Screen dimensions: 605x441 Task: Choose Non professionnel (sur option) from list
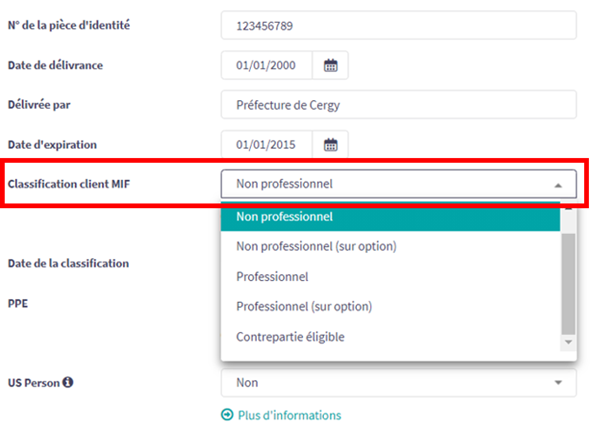click(x=316, y=246)
